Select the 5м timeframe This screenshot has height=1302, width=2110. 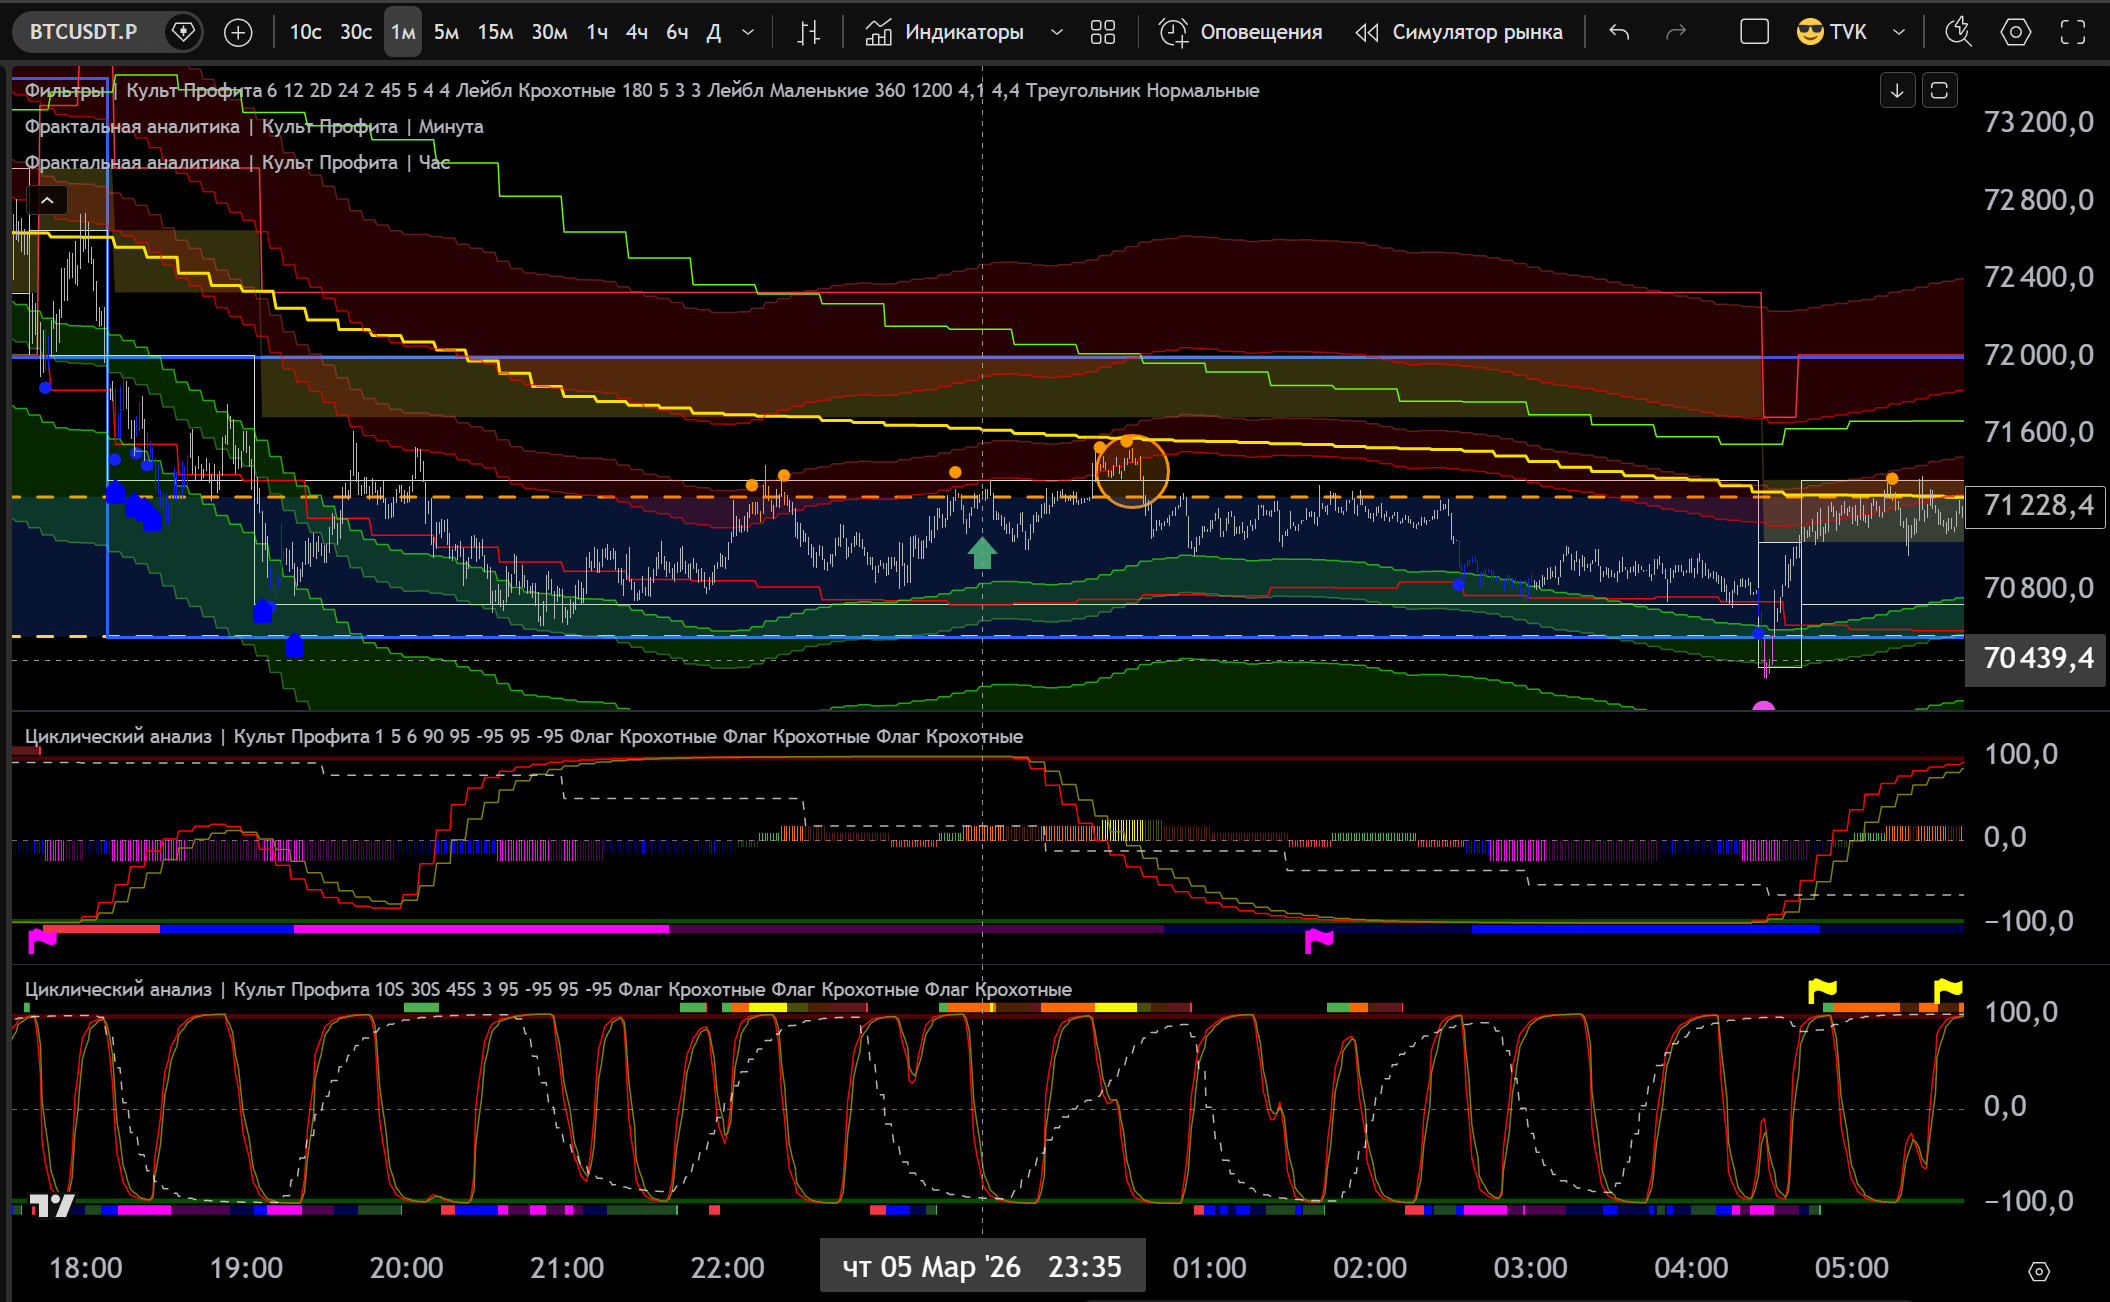tap(446, 32)
